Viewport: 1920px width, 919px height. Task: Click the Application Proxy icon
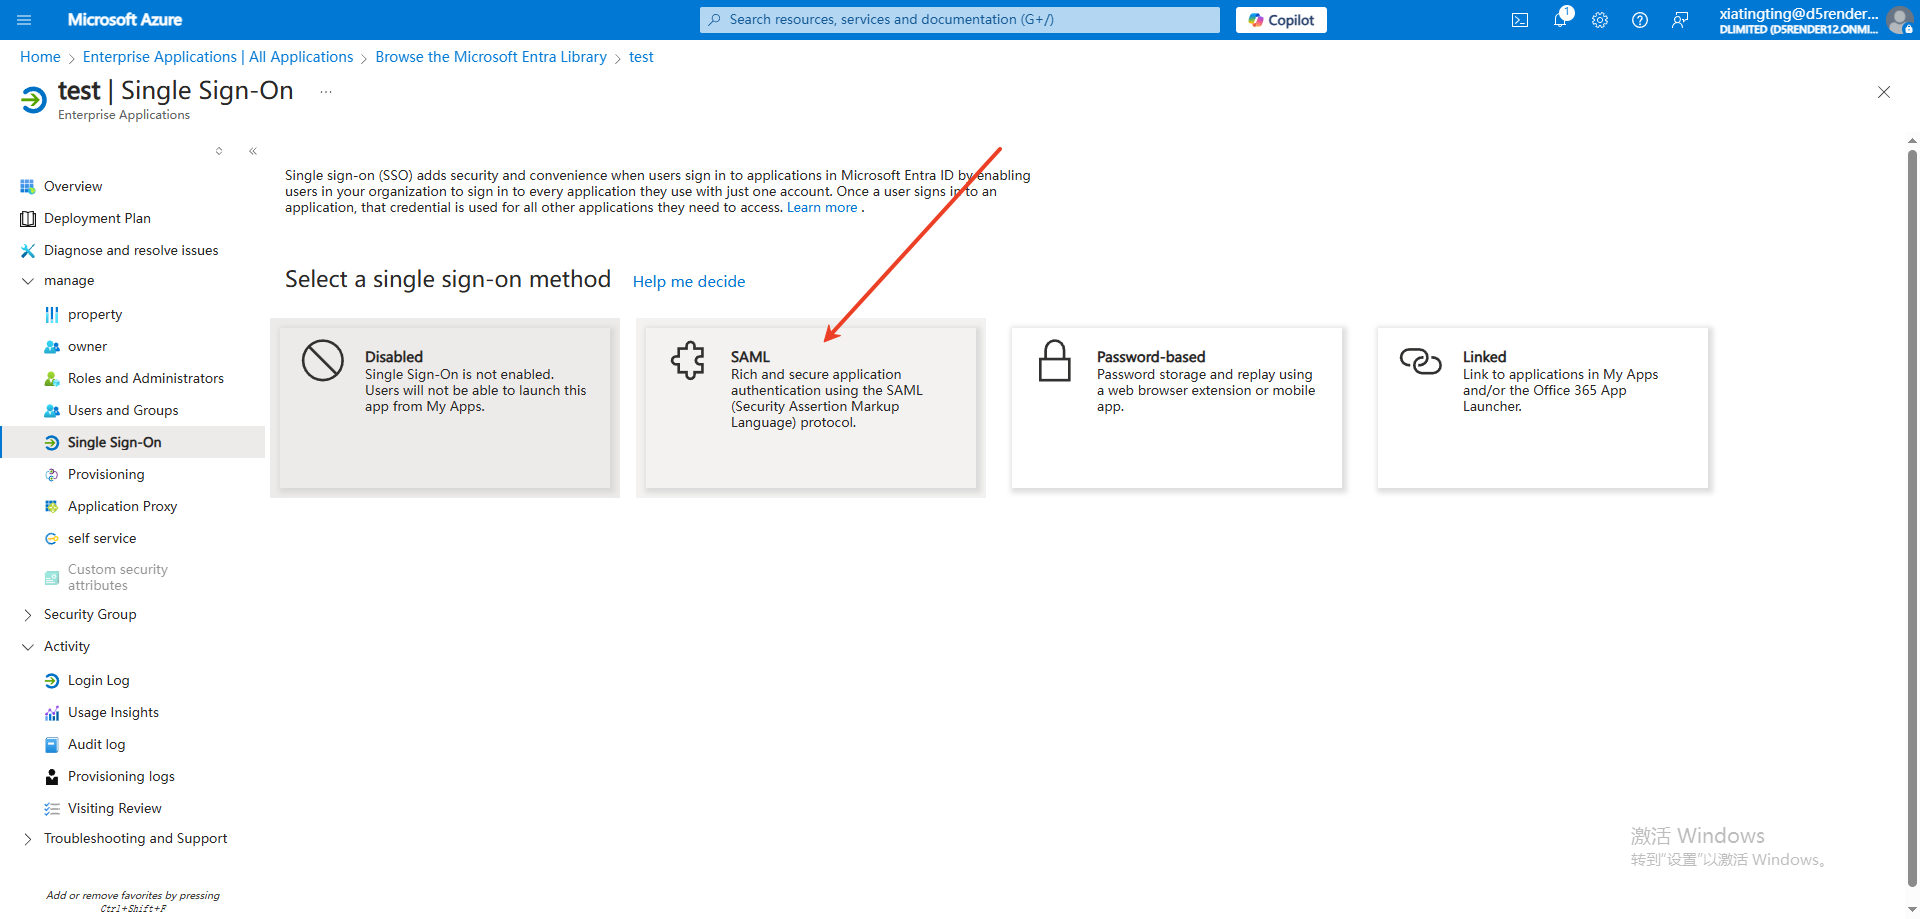pyautogui.click(x=52, y=506)
